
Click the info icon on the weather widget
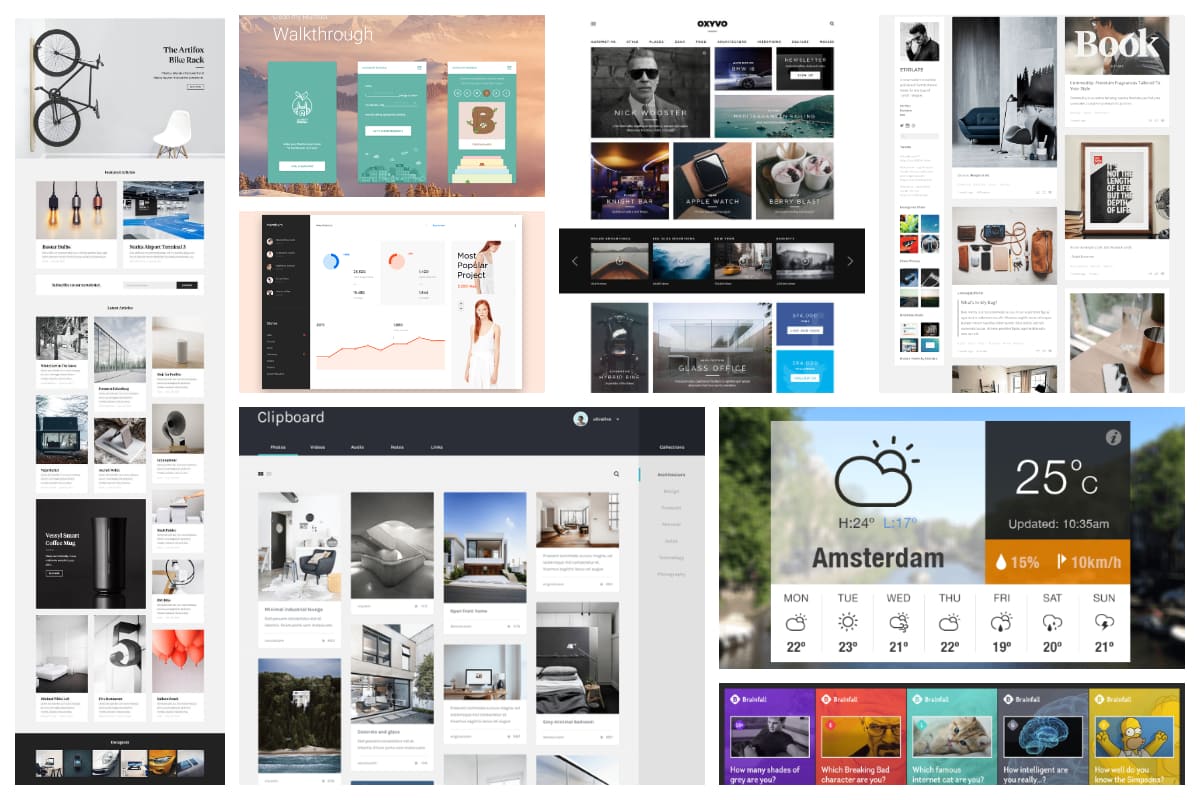pos(1114,438)
